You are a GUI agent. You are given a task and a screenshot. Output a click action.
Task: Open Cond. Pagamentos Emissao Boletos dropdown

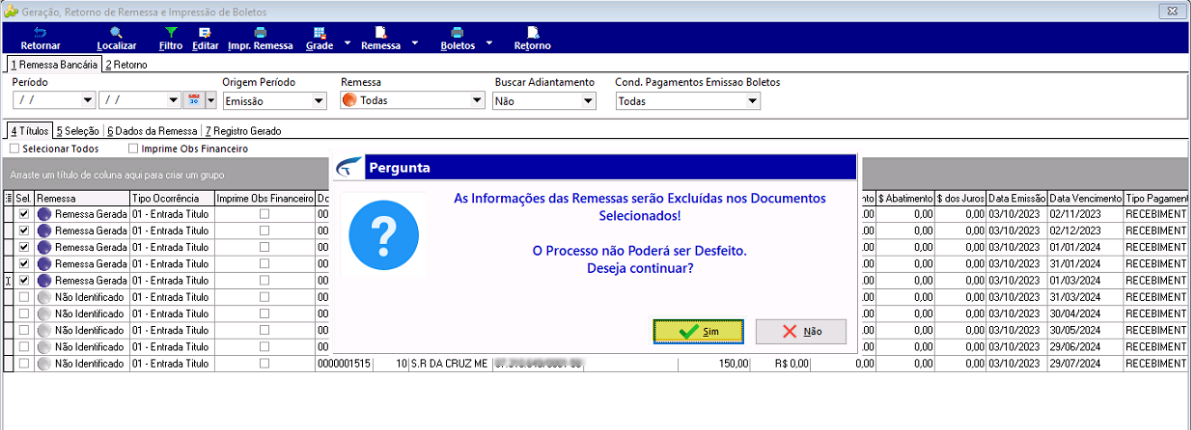(753, 100)
